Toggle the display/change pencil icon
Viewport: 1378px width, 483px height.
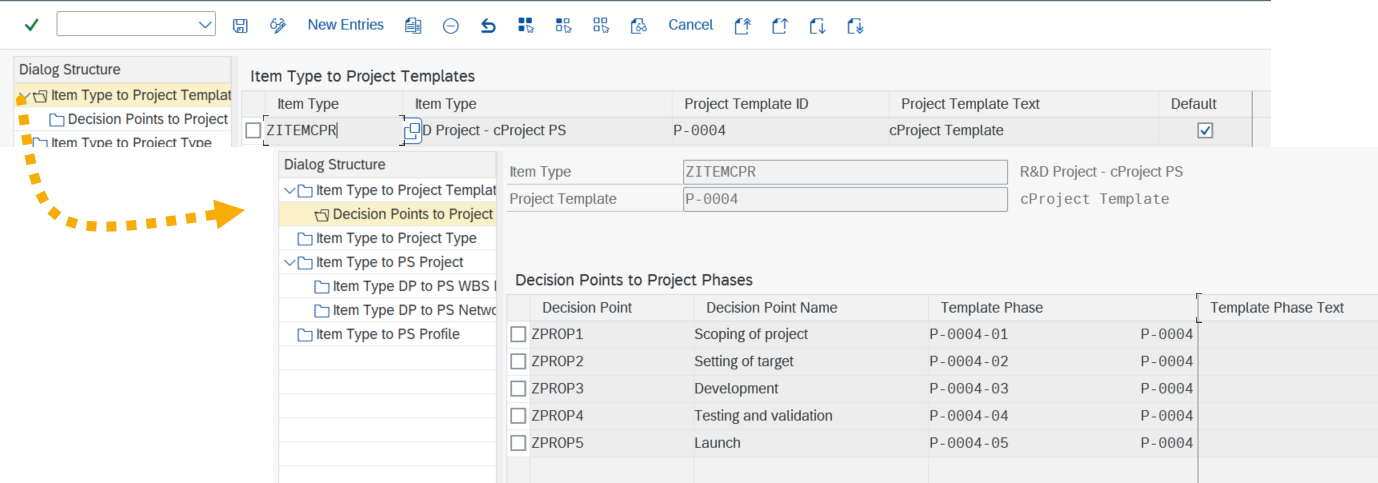[x=278, y=26]
